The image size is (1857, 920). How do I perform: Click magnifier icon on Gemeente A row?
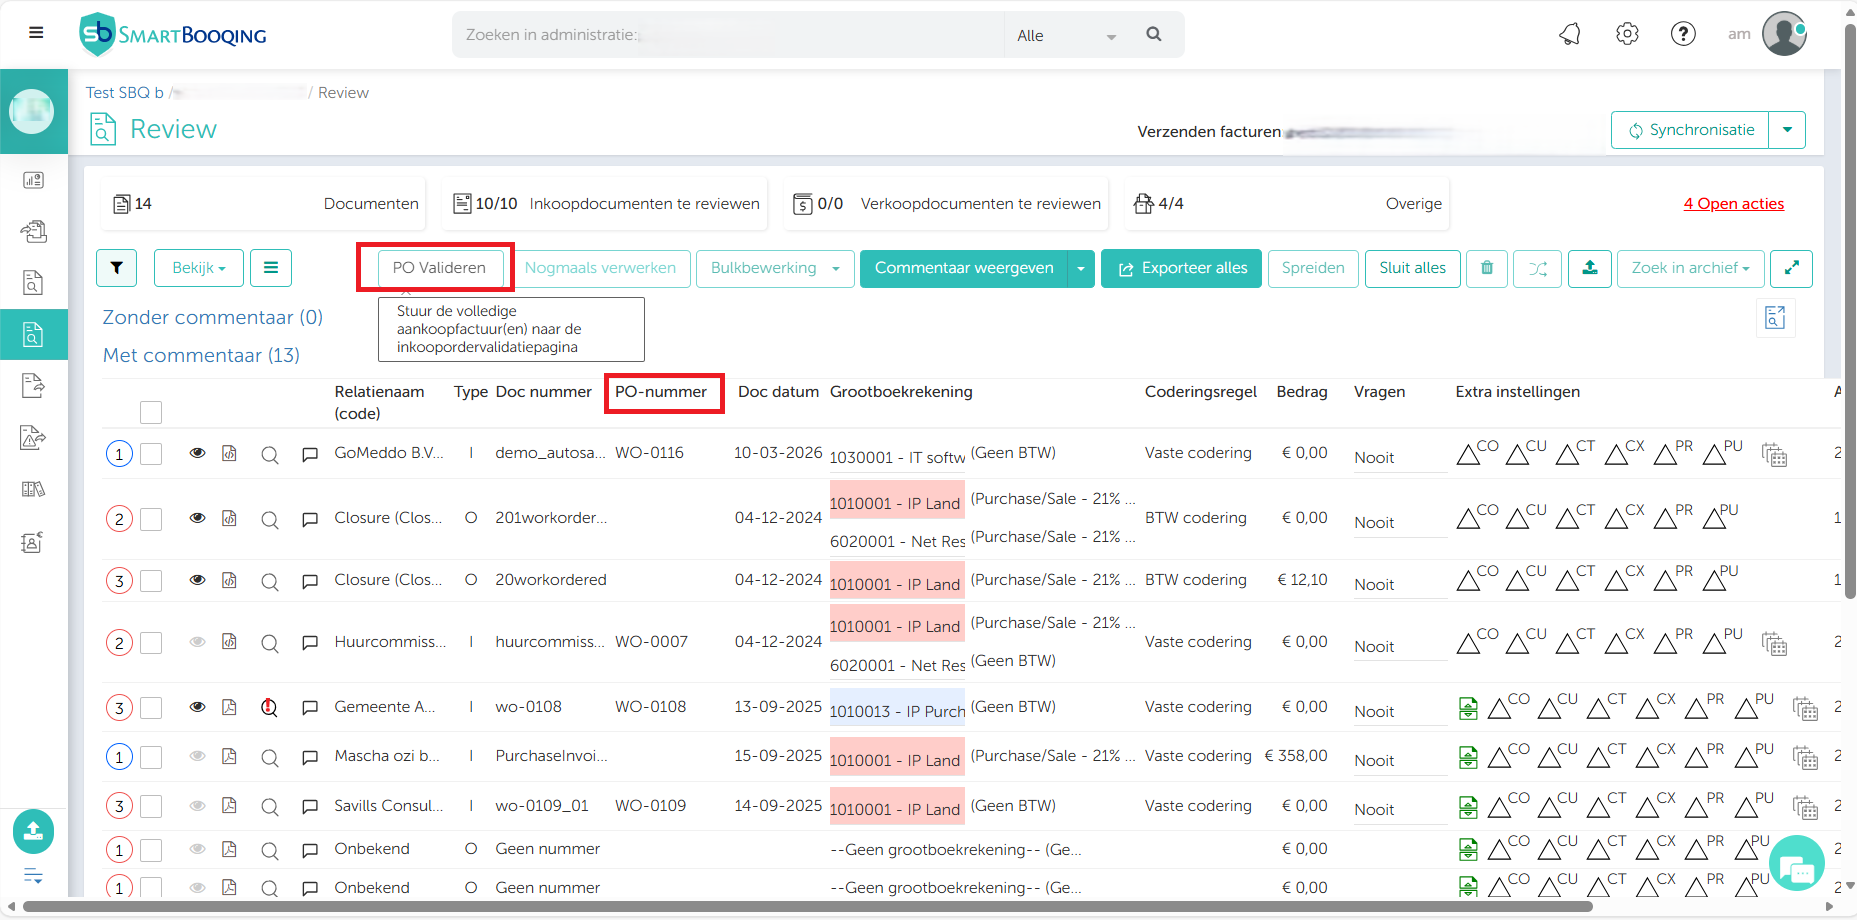point(269,707)
